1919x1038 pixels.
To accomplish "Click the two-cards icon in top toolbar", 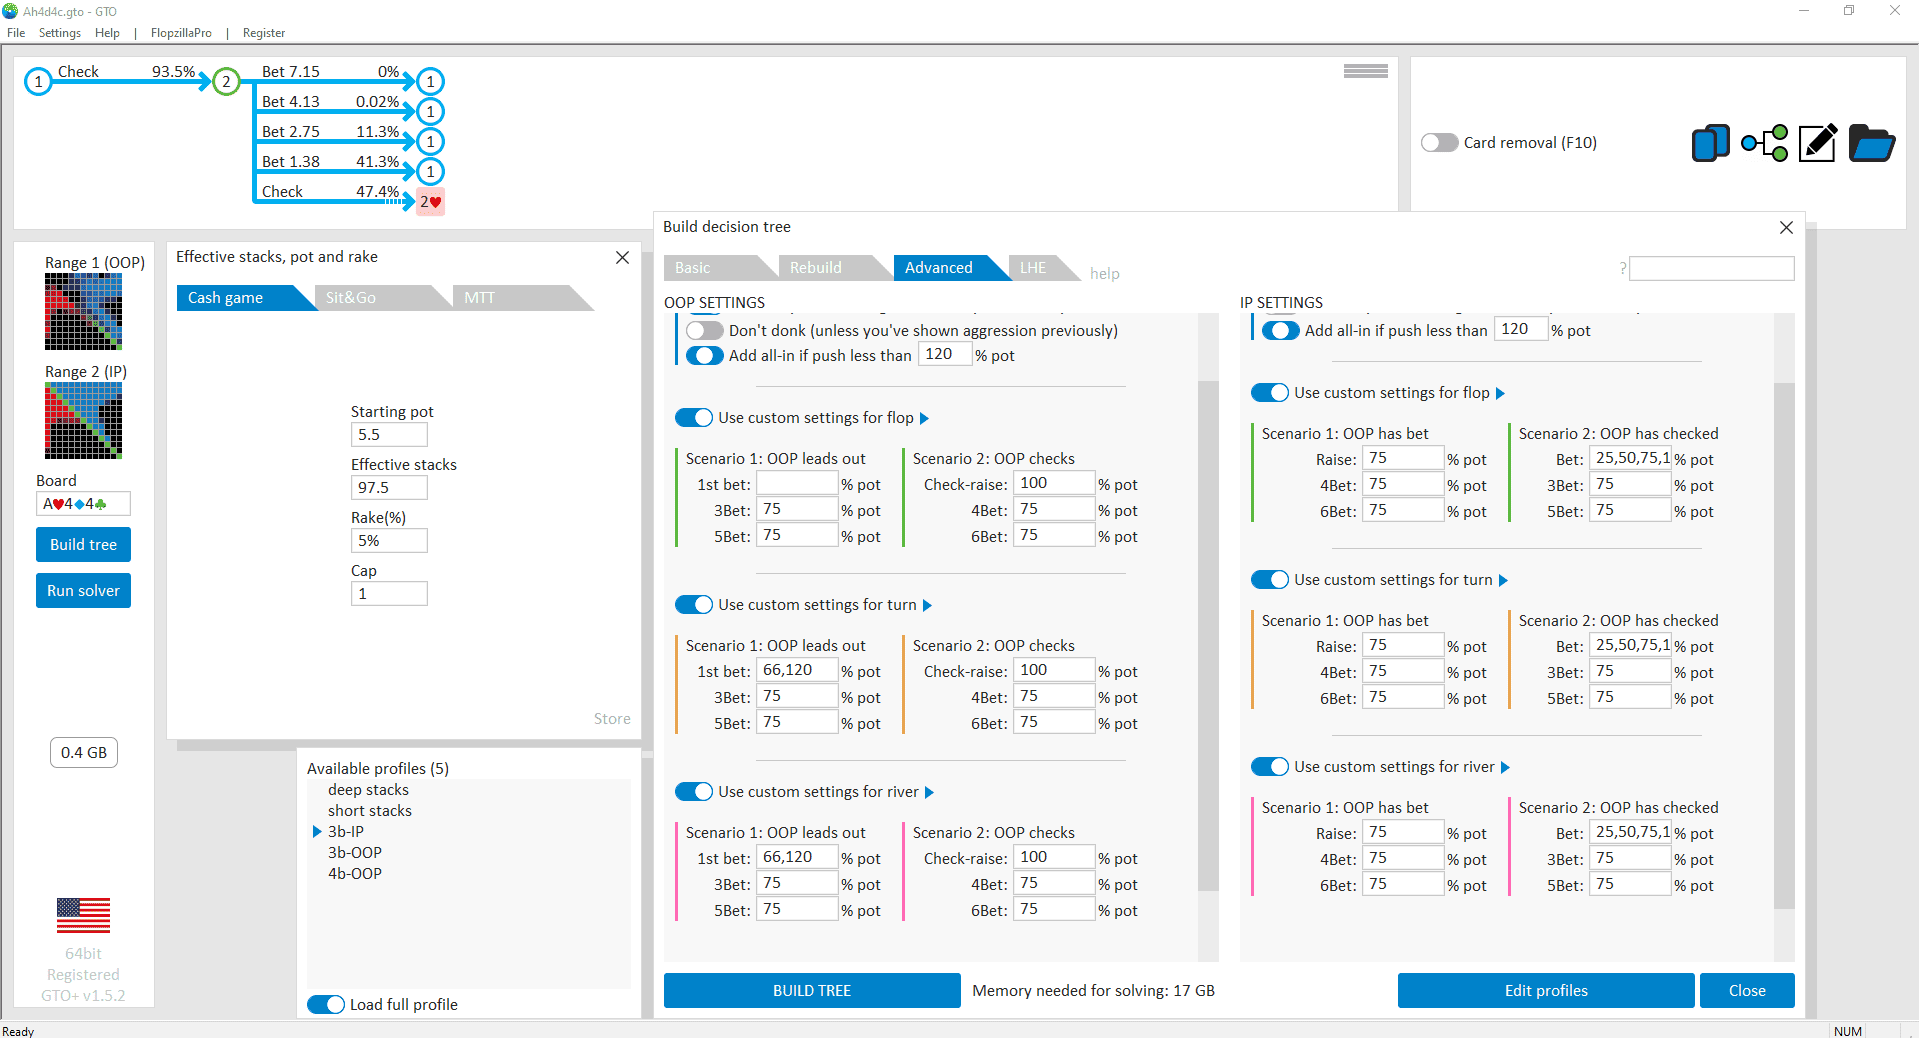I will coord(1710,143).
